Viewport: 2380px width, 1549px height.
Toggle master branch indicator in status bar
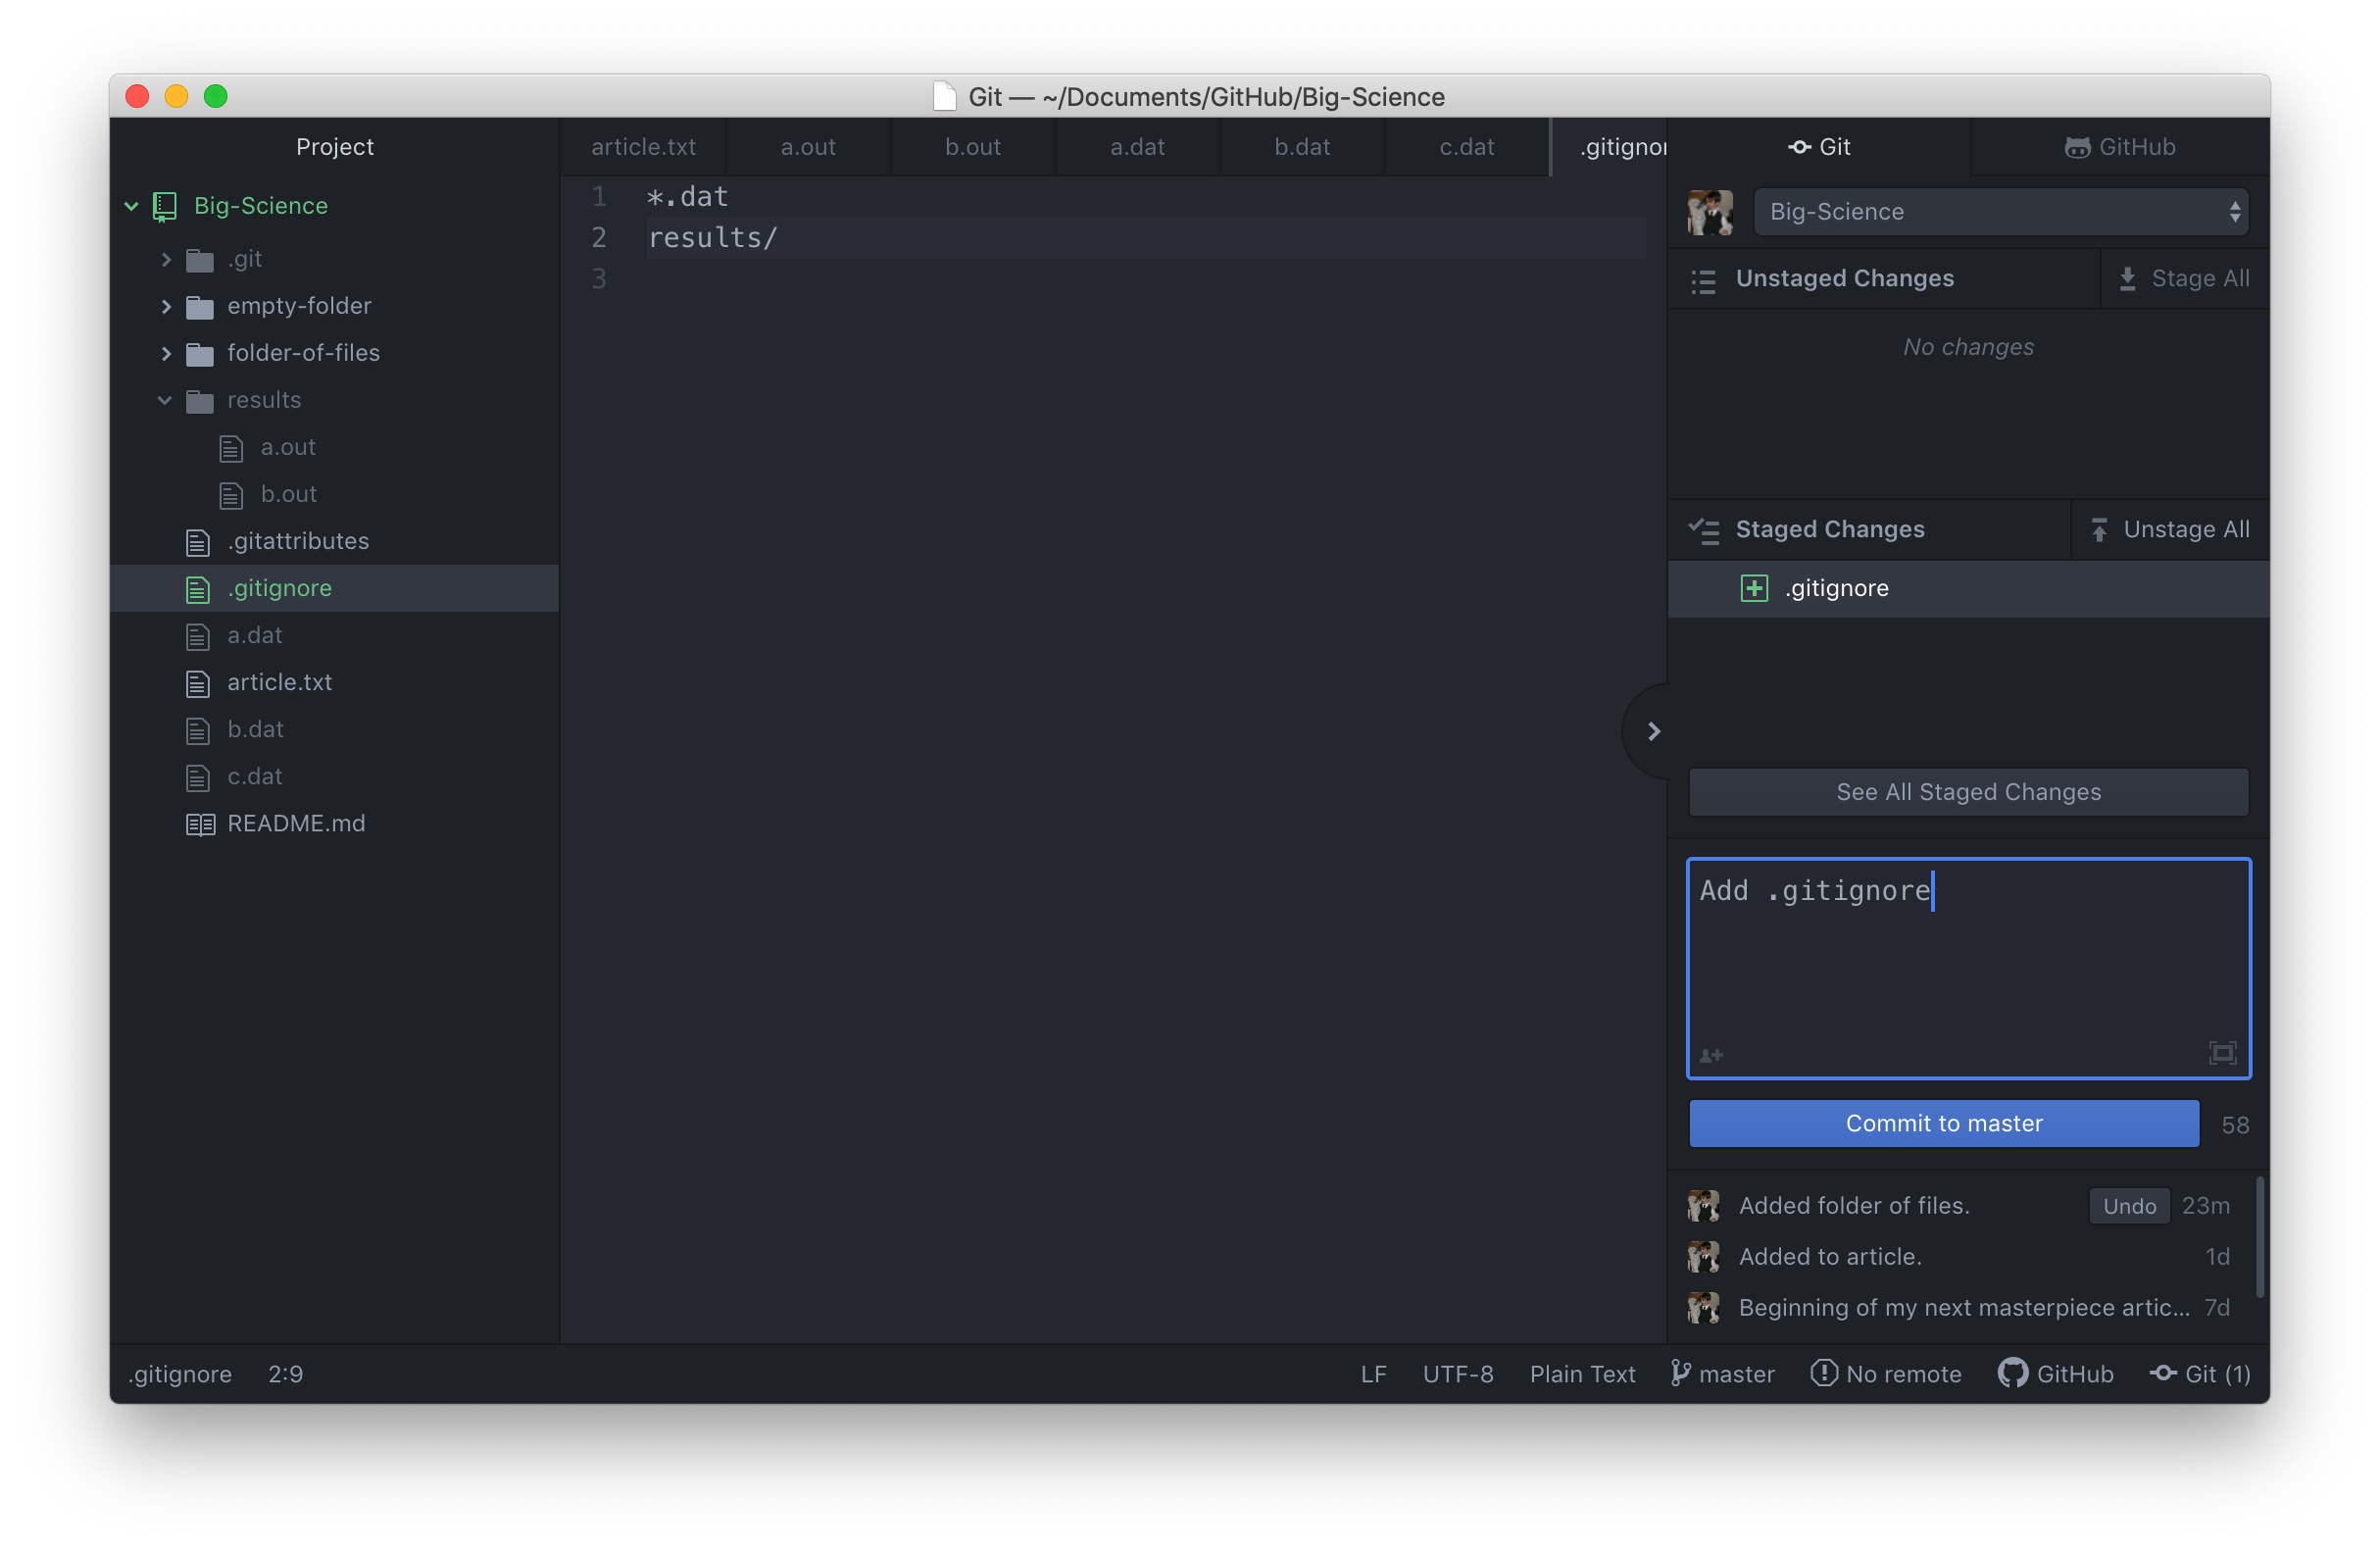pos(1721,1374)
